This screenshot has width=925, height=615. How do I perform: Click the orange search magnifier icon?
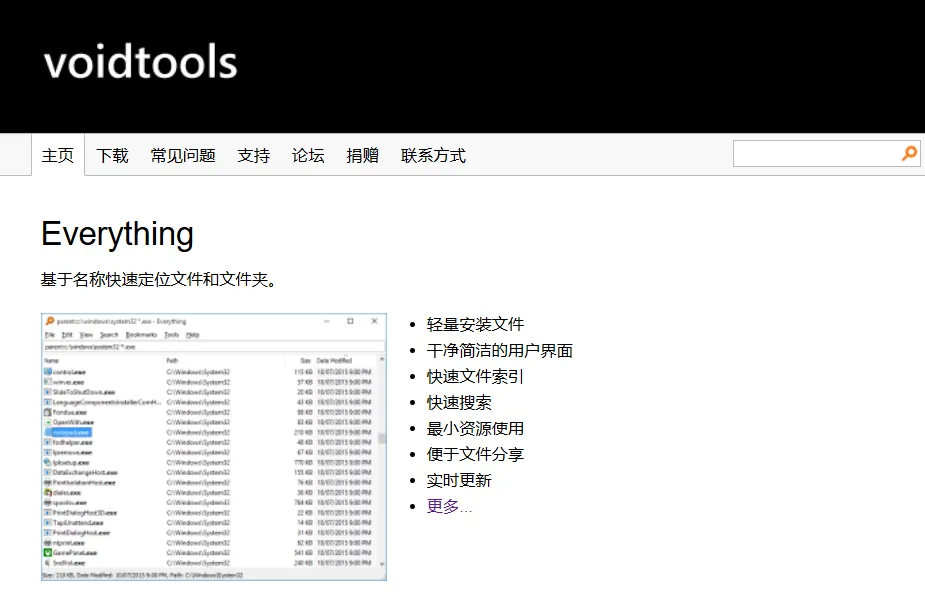pos(909,153)
